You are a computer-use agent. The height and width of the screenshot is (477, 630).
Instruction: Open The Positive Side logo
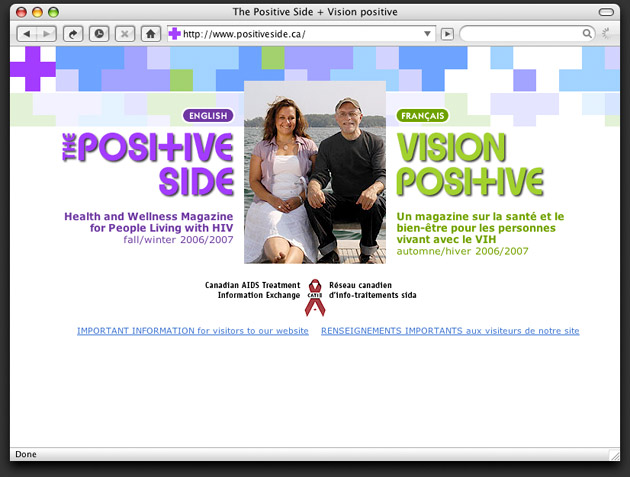(148, 164)
